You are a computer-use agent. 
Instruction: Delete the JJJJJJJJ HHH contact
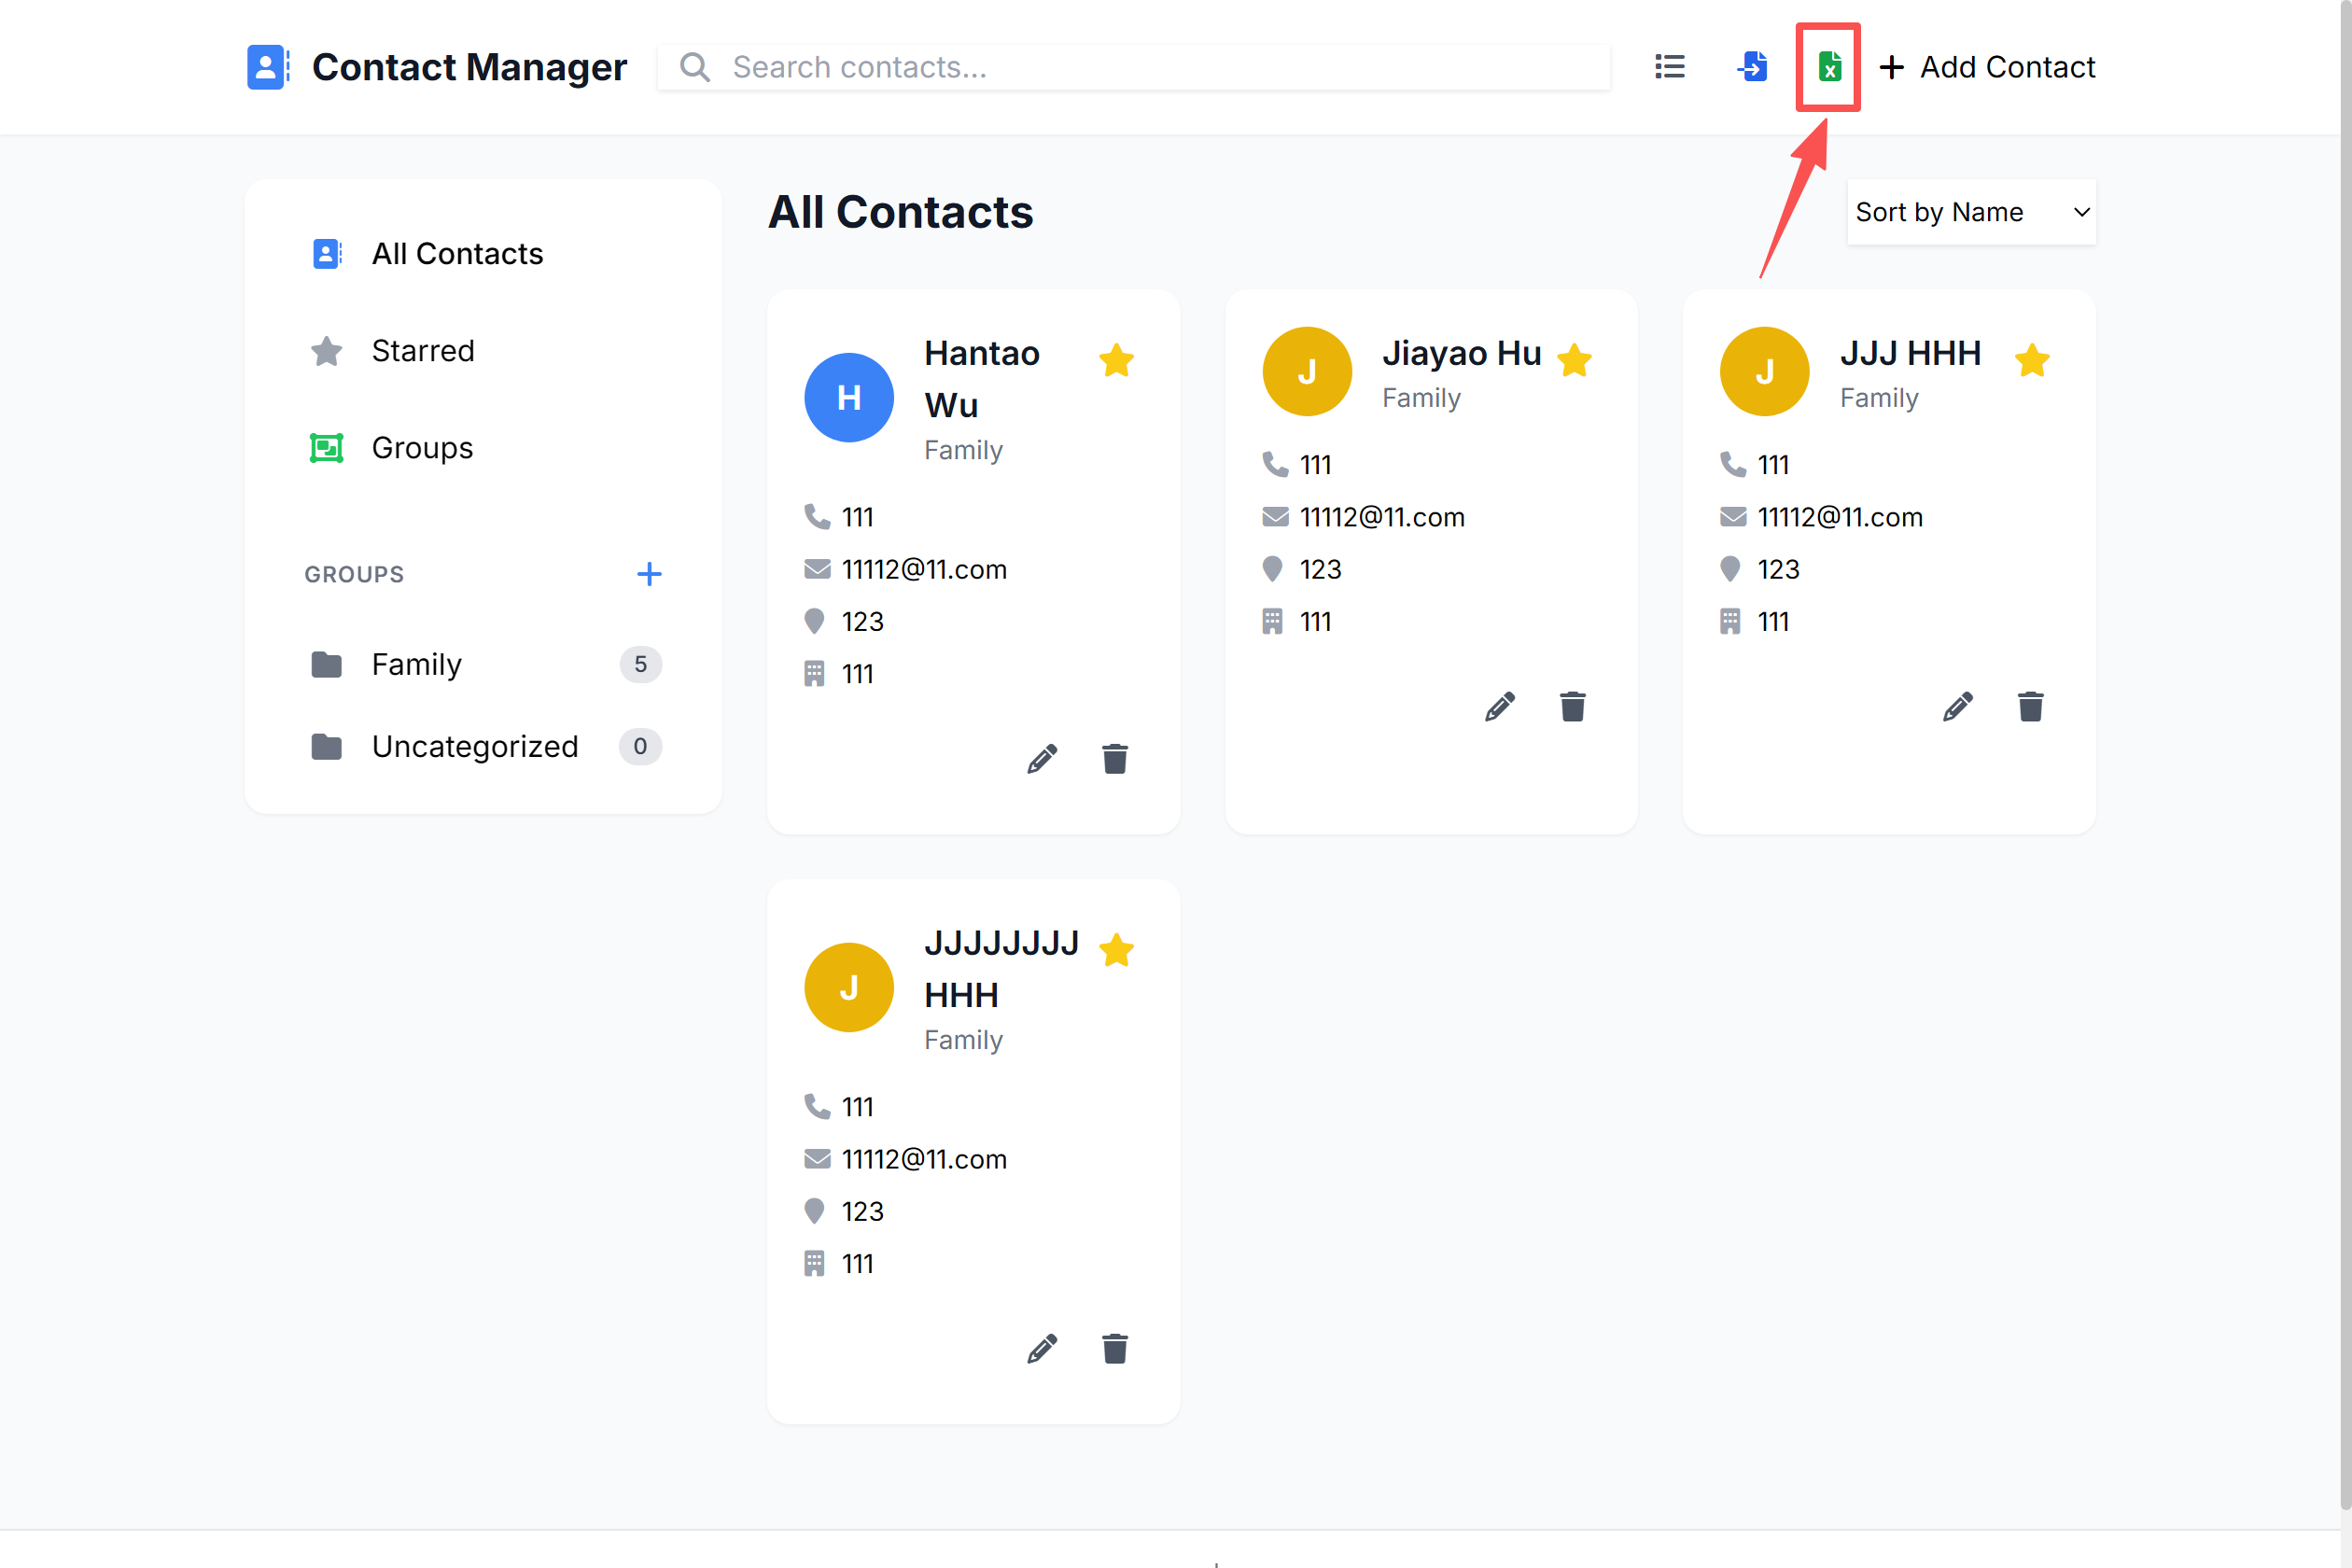pos(1114,1349)
